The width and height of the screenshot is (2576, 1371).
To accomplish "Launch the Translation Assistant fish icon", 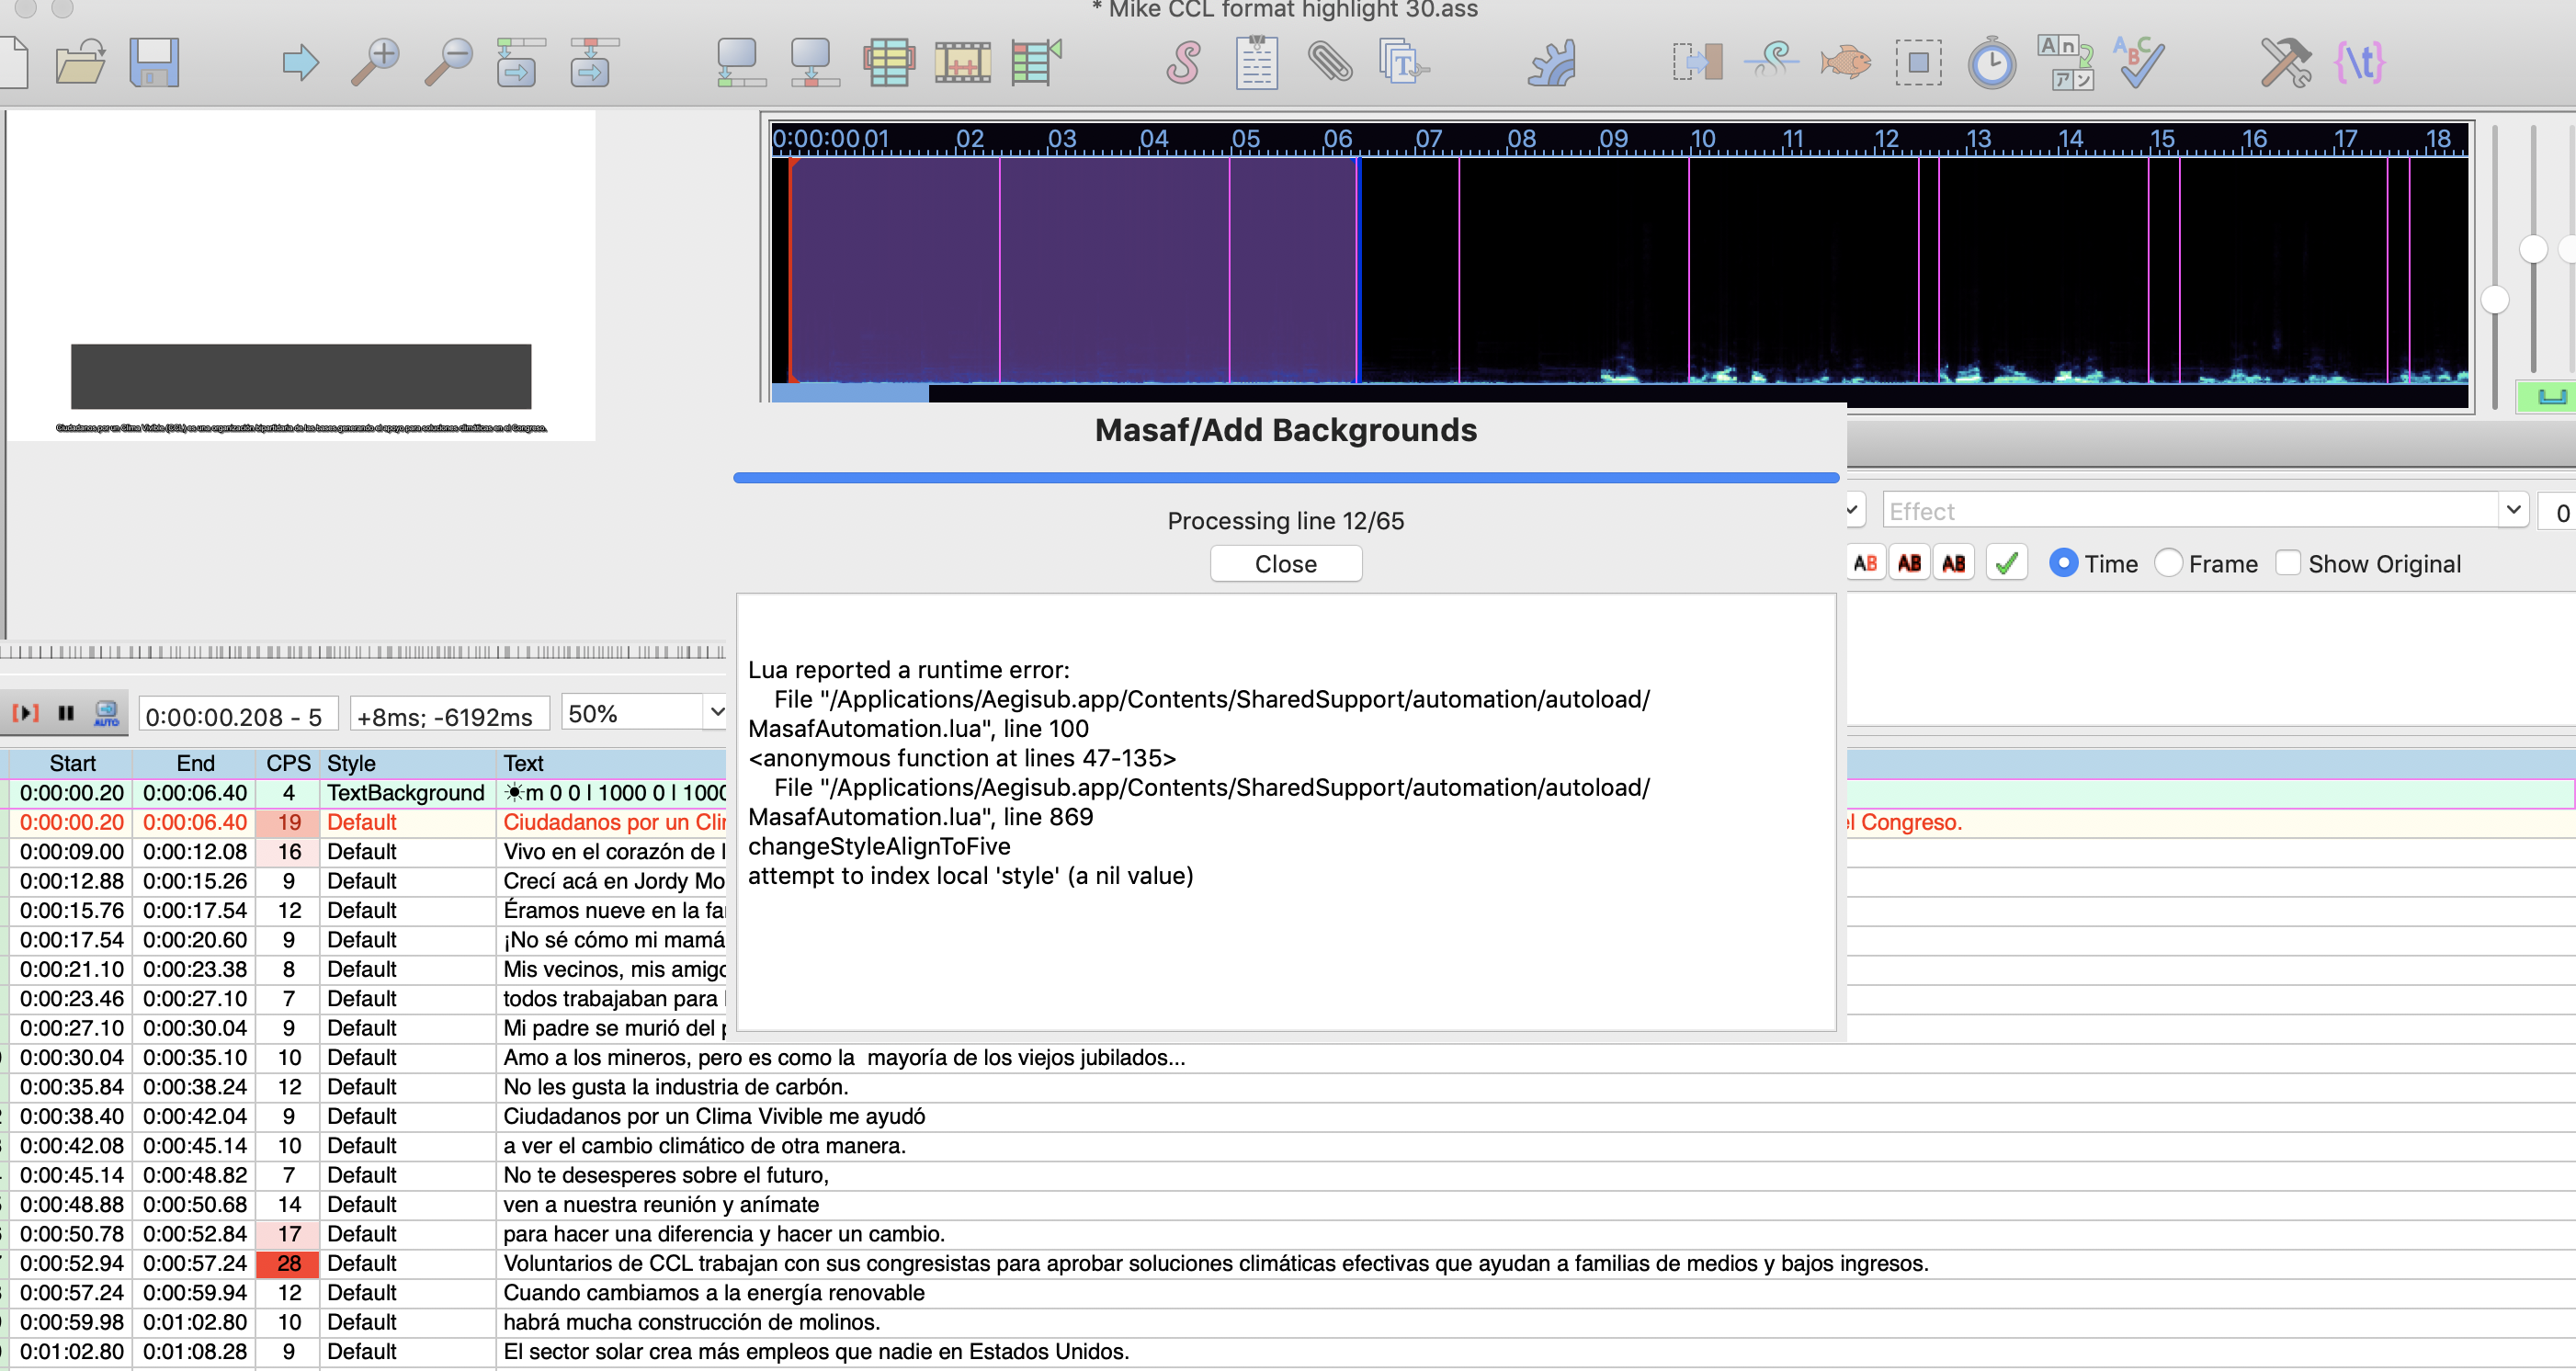I will point(1845,63).
